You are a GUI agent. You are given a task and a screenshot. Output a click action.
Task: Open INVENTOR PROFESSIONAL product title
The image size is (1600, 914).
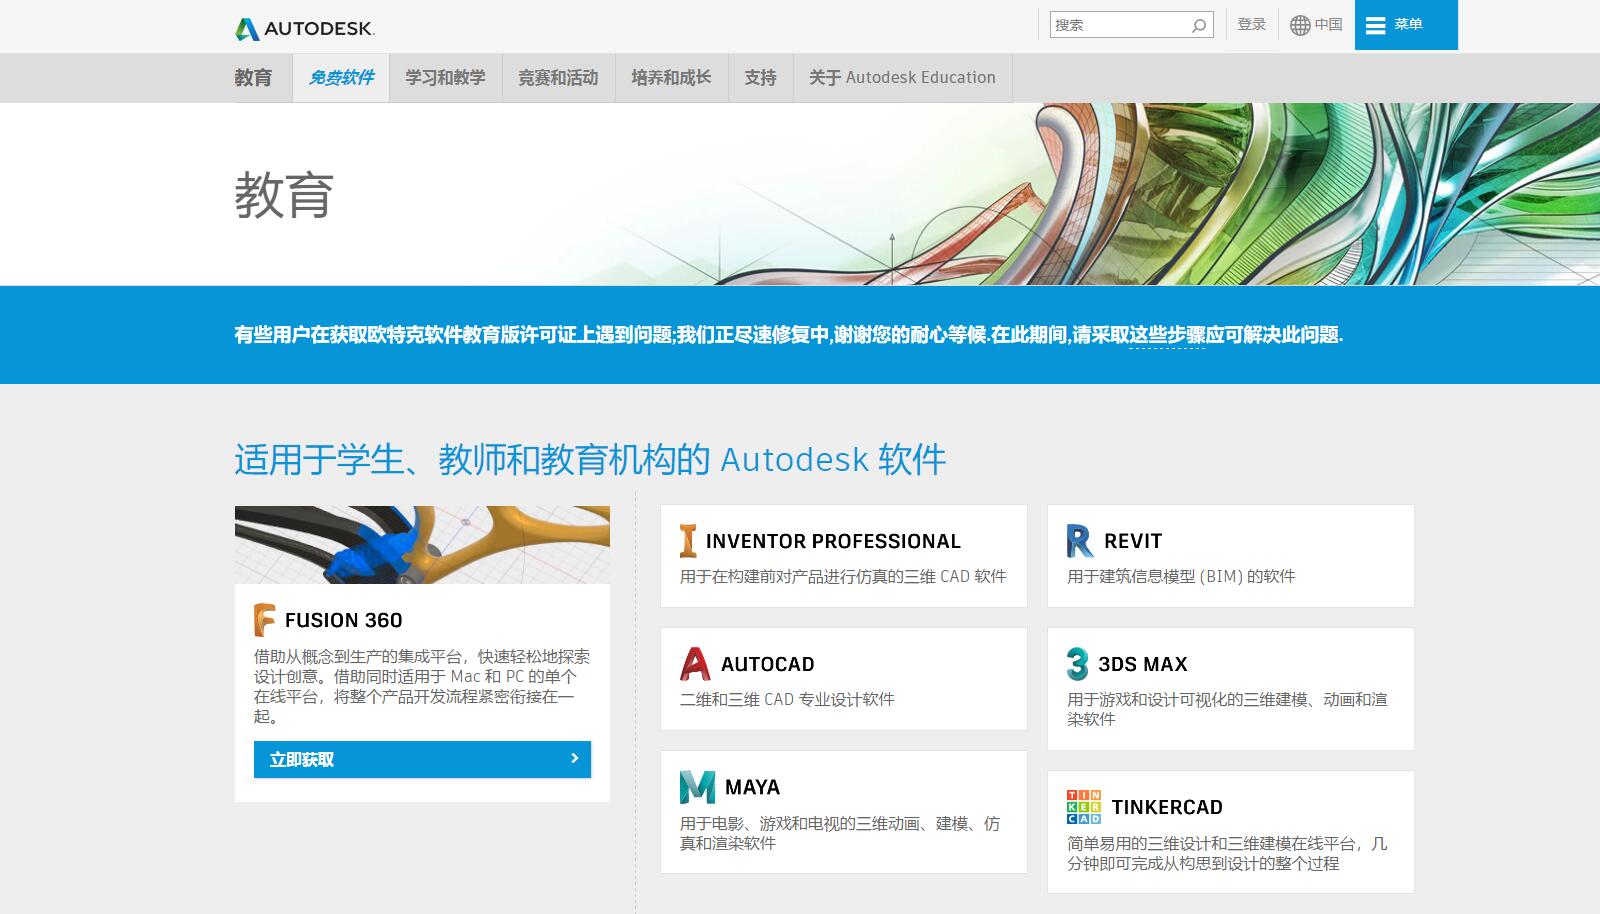point(833,541)
